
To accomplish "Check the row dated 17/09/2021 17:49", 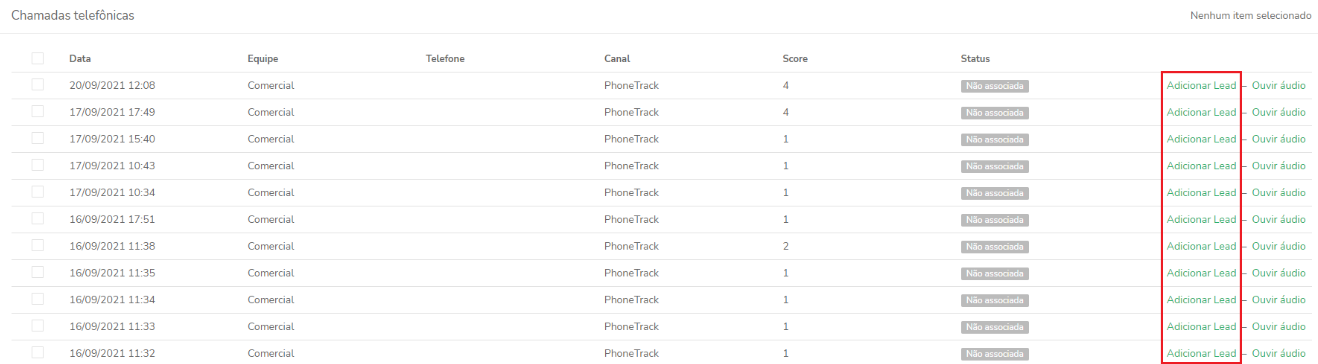I will (x=38, y=112).
